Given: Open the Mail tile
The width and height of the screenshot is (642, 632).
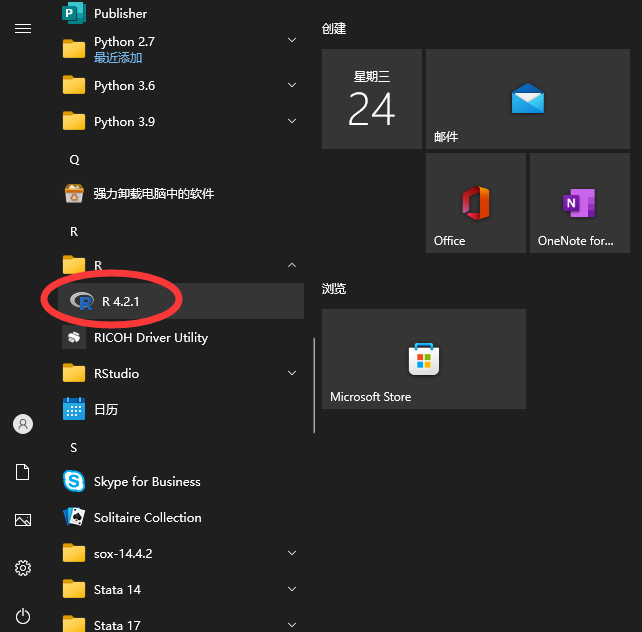Looking at the screenshot, I should (528, 99).
